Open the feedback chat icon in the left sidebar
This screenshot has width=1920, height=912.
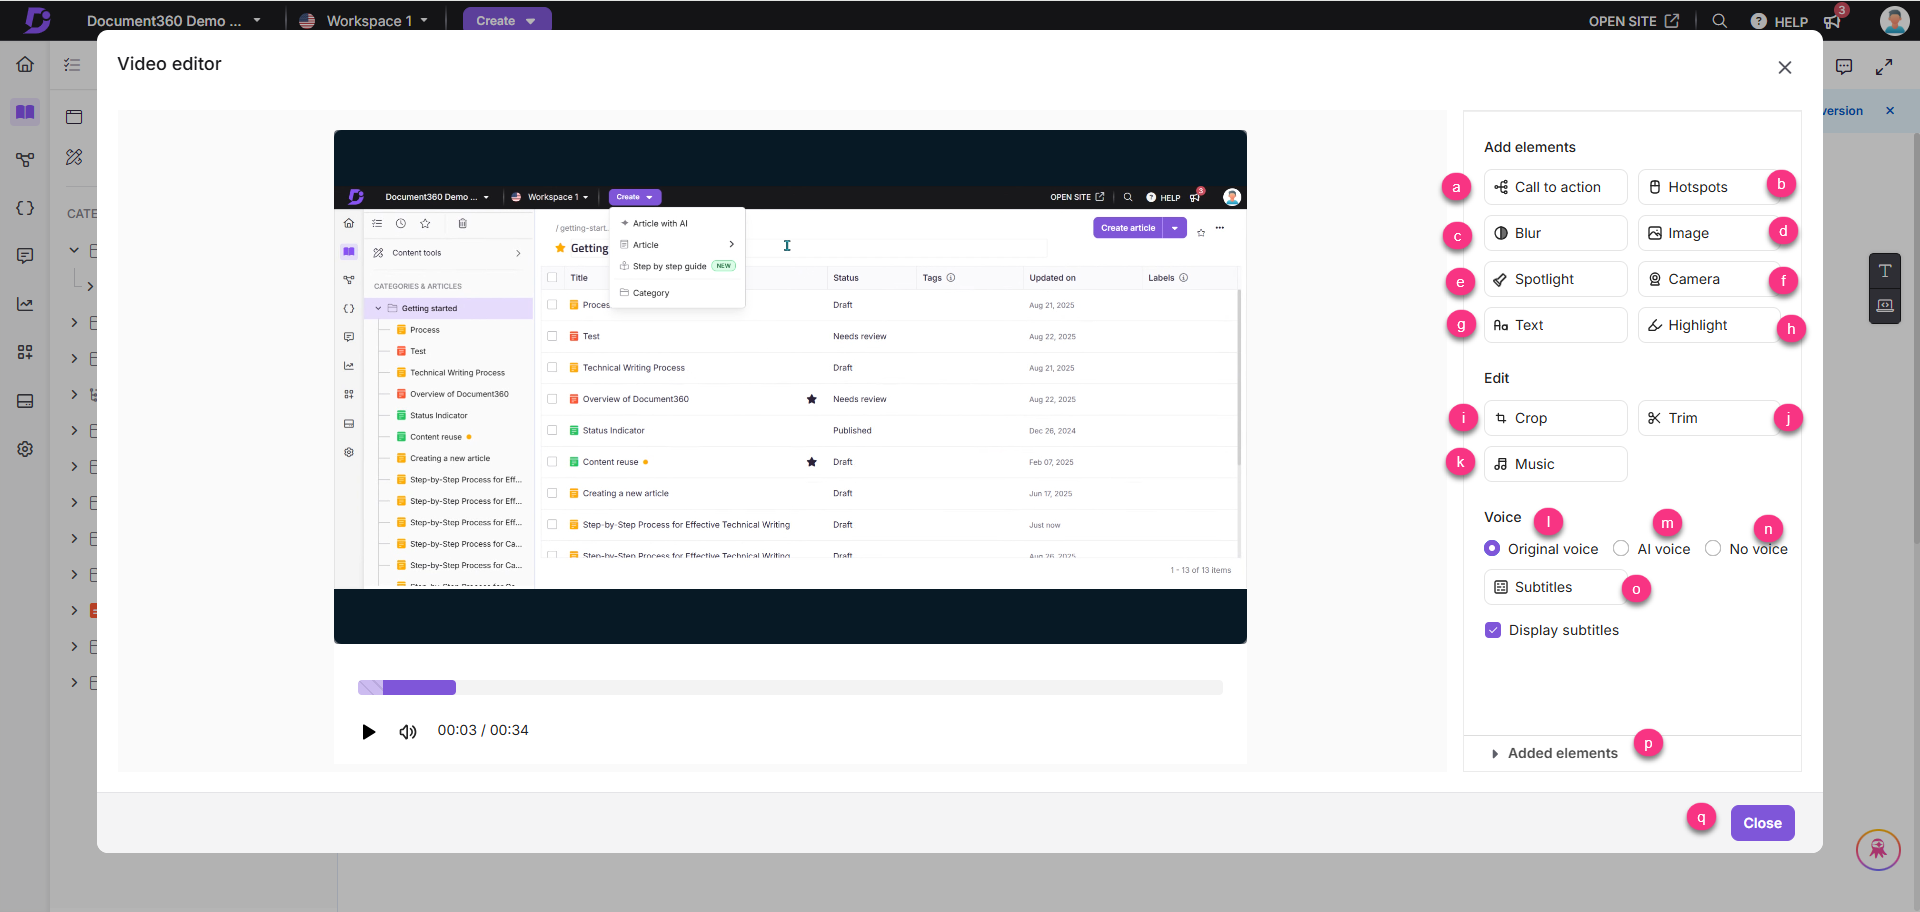[25, 256]
